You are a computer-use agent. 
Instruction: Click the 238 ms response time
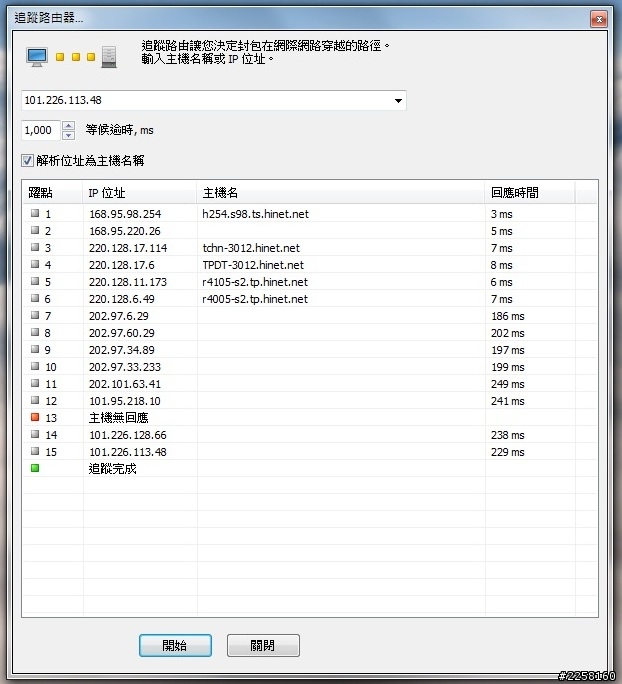point(508,435)
